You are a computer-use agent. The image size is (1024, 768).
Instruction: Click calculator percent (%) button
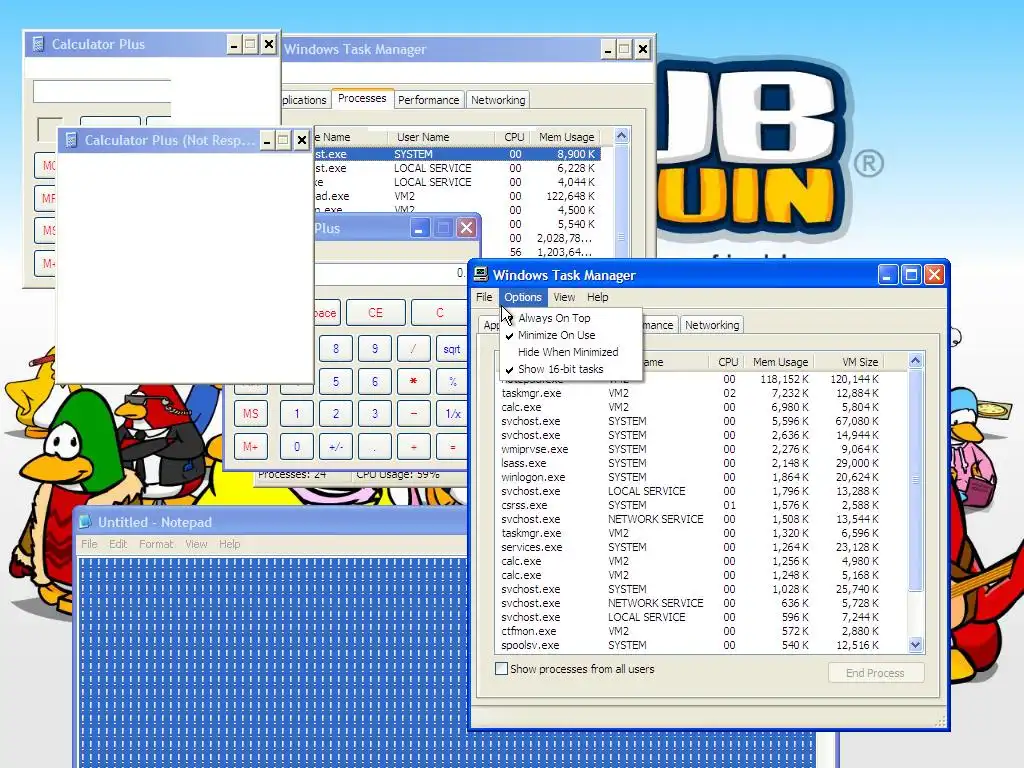(x=452, y=381)
